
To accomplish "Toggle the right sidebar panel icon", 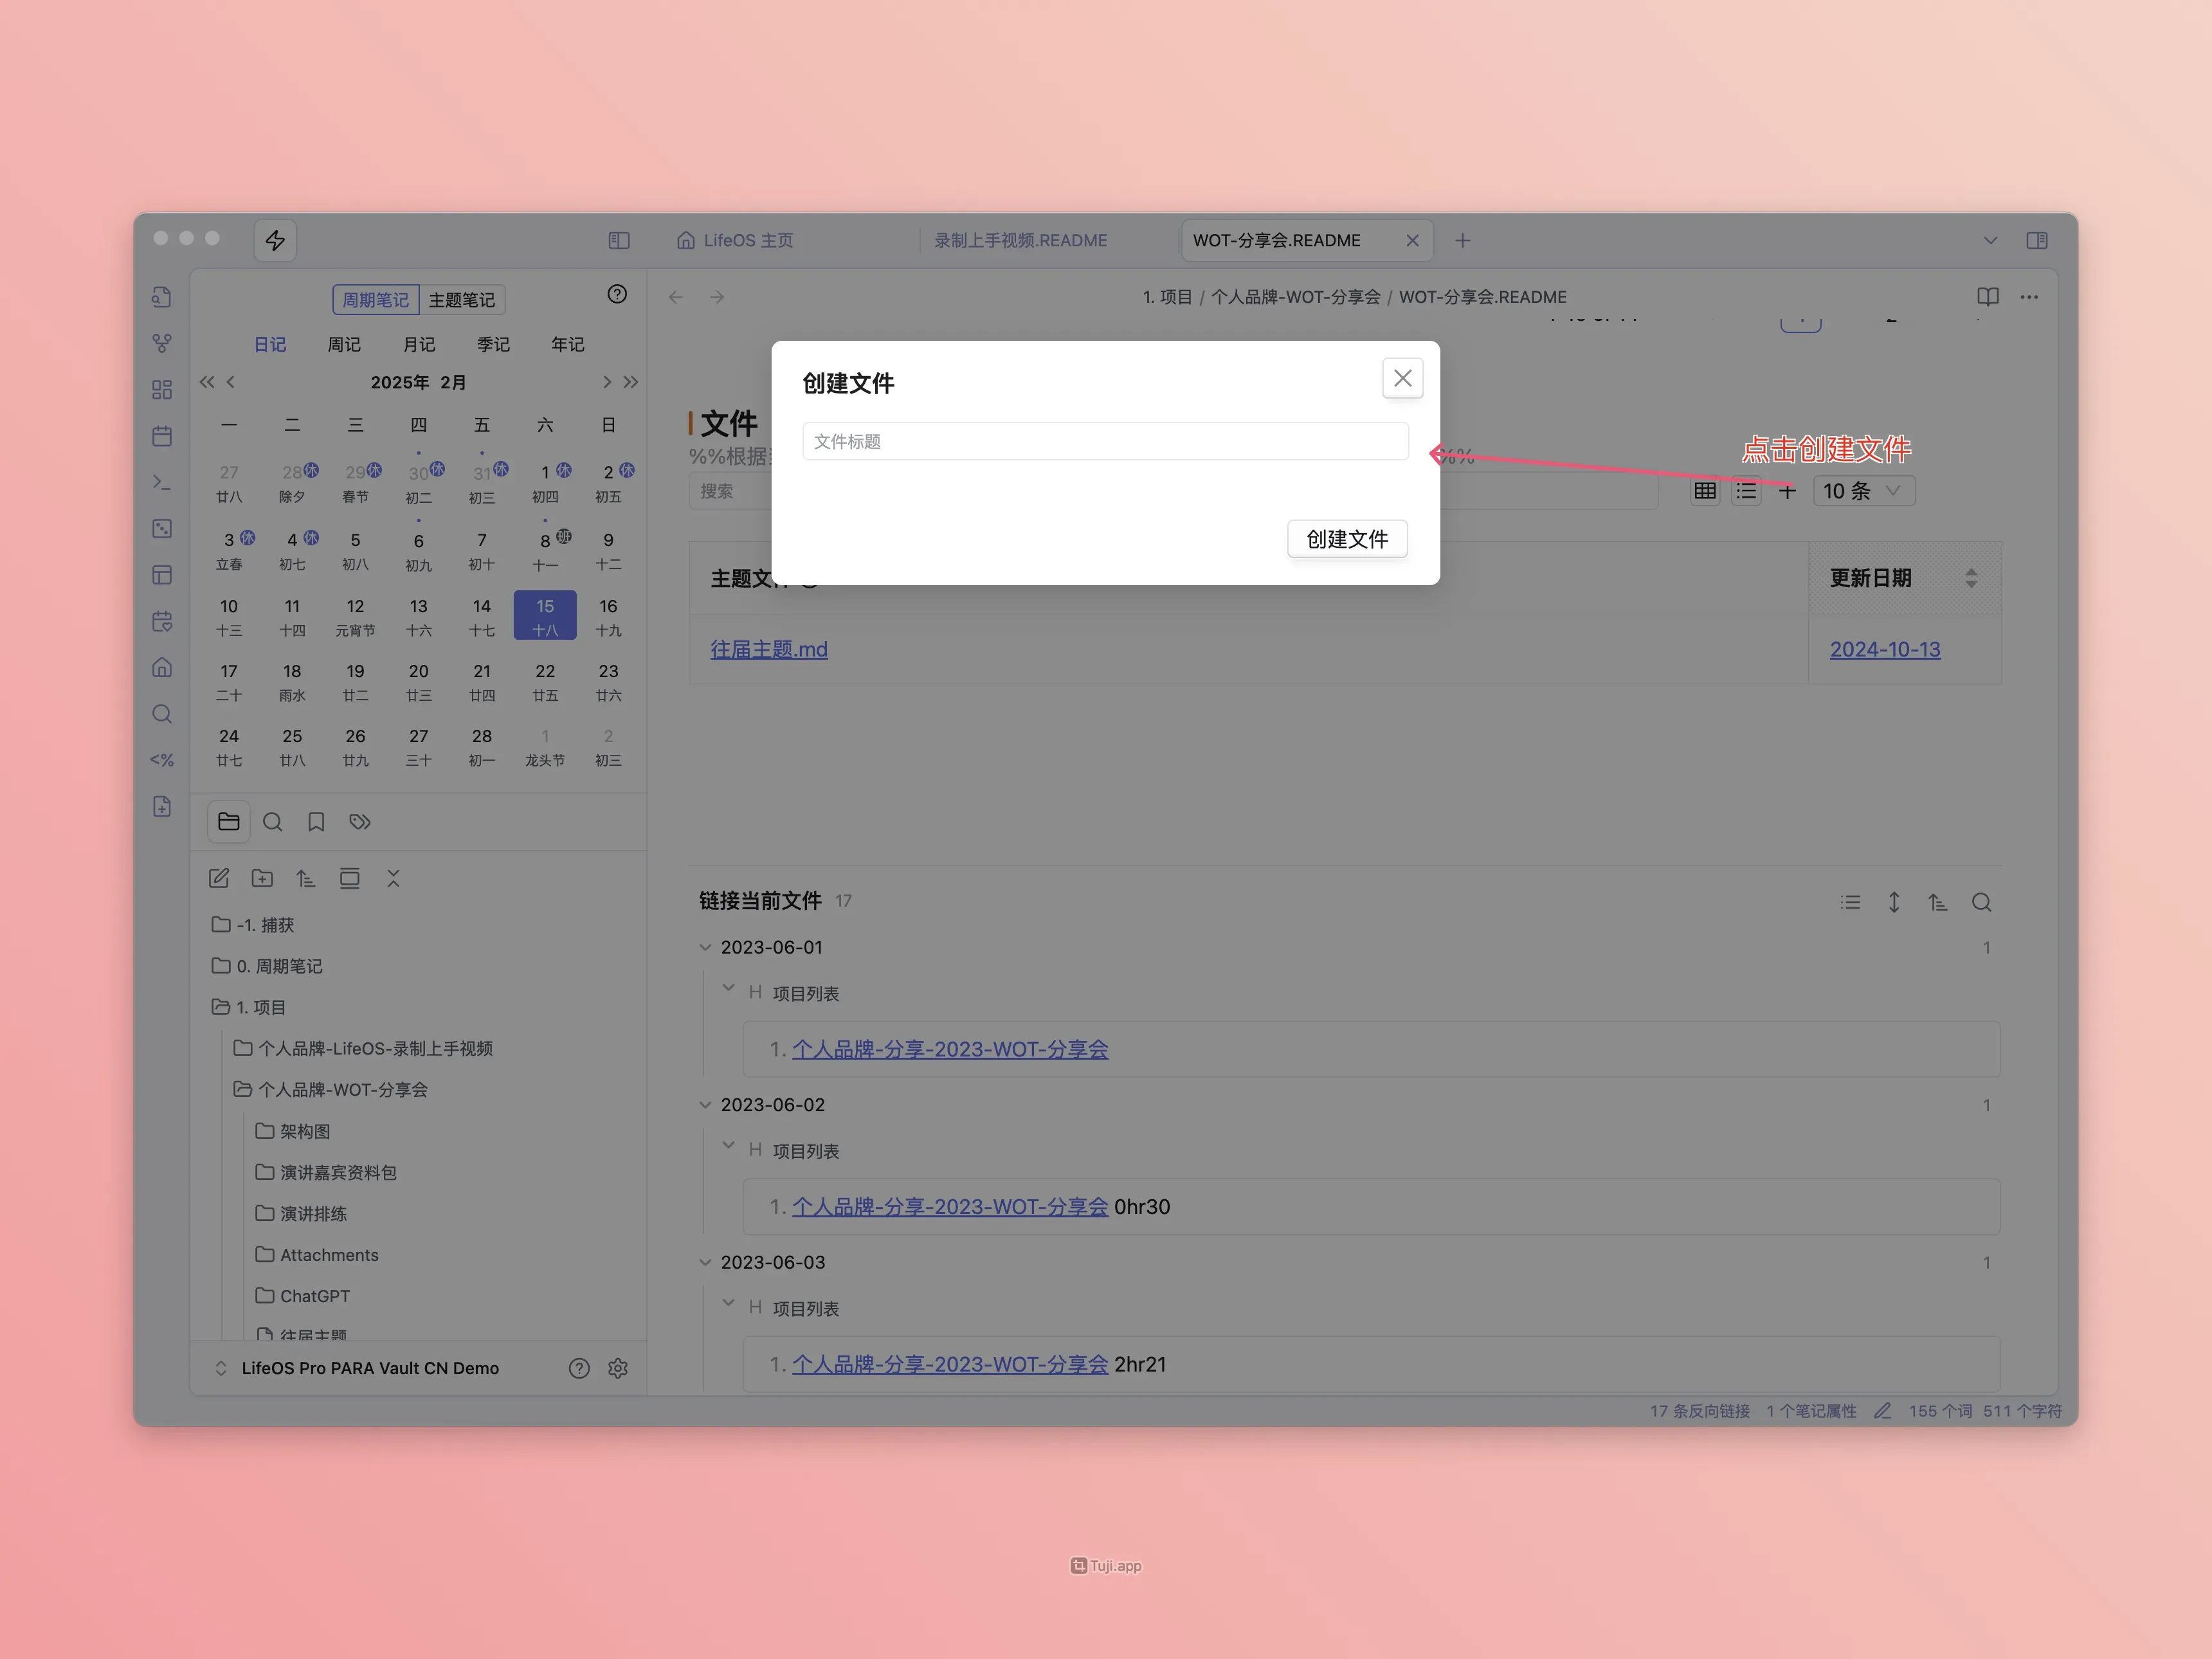I will tap(2037, 240).
